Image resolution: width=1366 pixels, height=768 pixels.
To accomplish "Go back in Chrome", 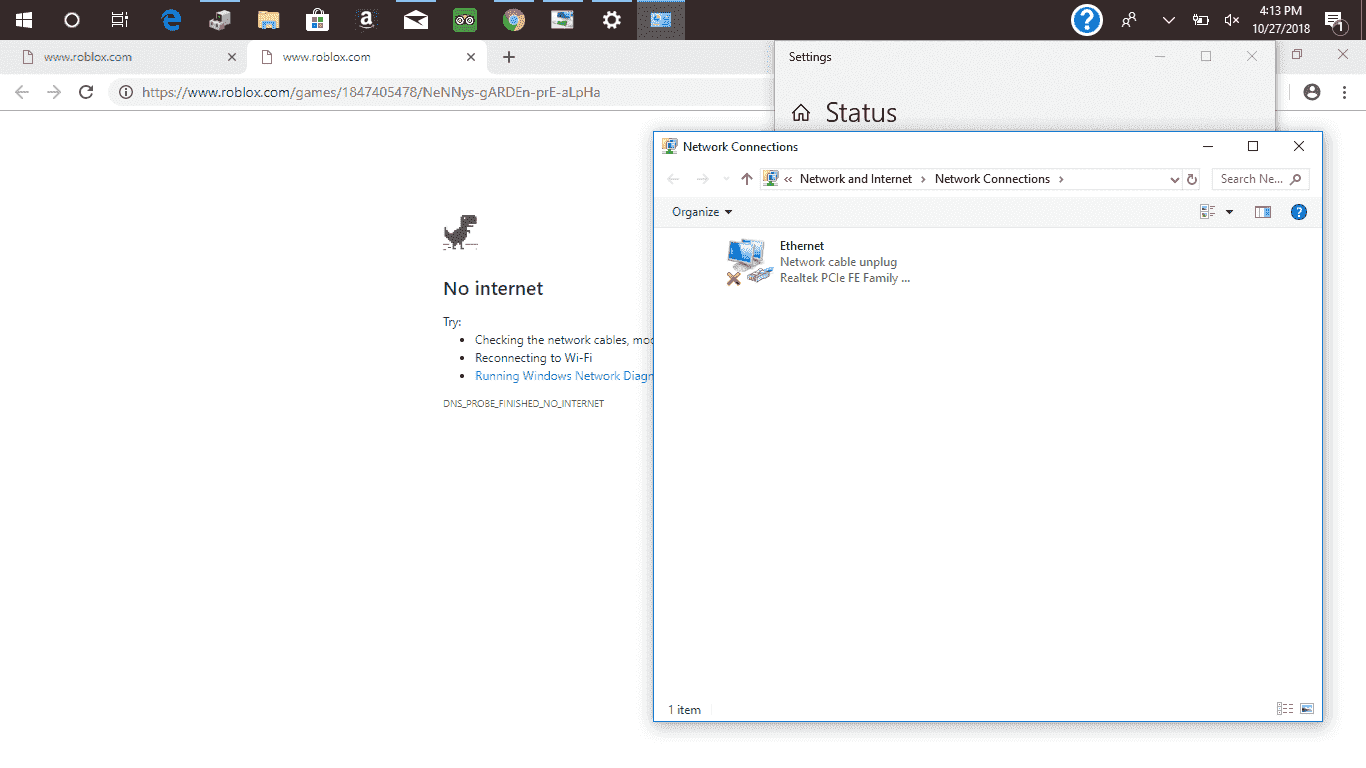I will tap(22, 92).
